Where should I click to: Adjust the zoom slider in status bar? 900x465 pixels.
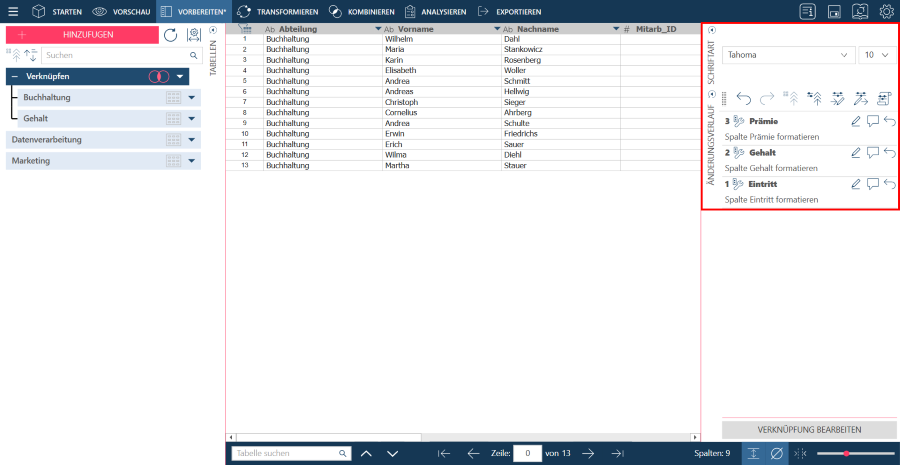coord(856,454)
